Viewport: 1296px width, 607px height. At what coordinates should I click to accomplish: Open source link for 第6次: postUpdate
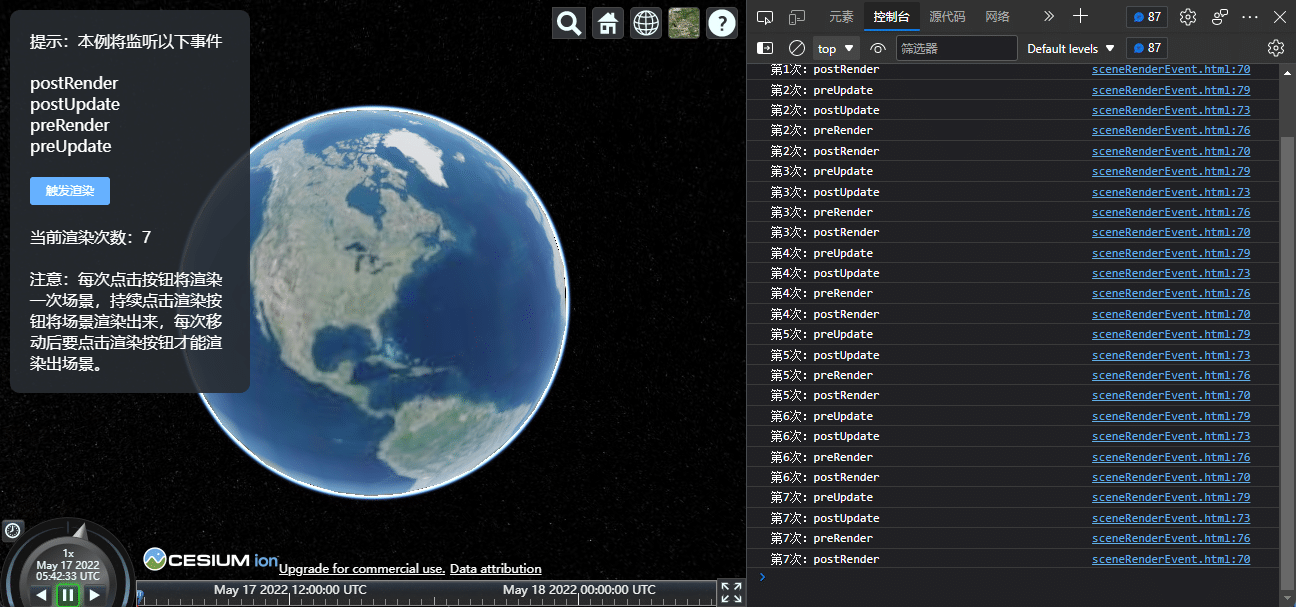1171,436
